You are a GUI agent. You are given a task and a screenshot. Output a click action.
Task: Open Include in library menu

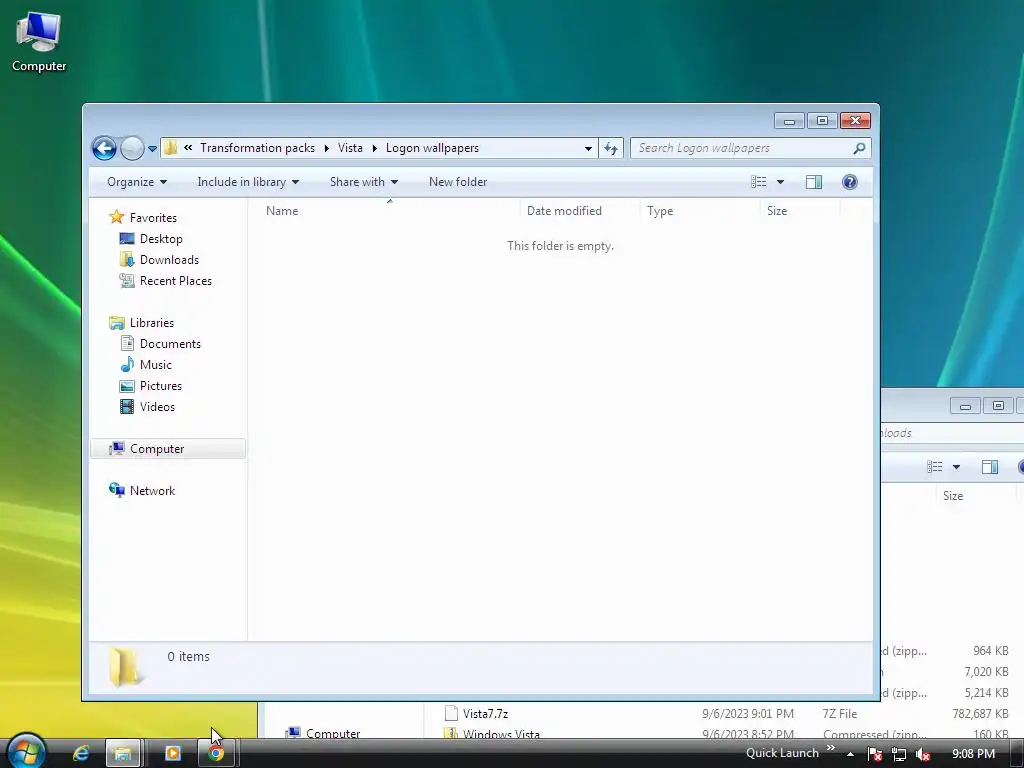coord(248,182)
